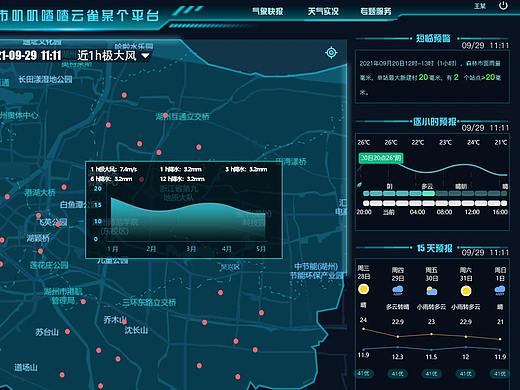The image size is (520, 390).
Task: Click the user name 王某
Action: 480,6
